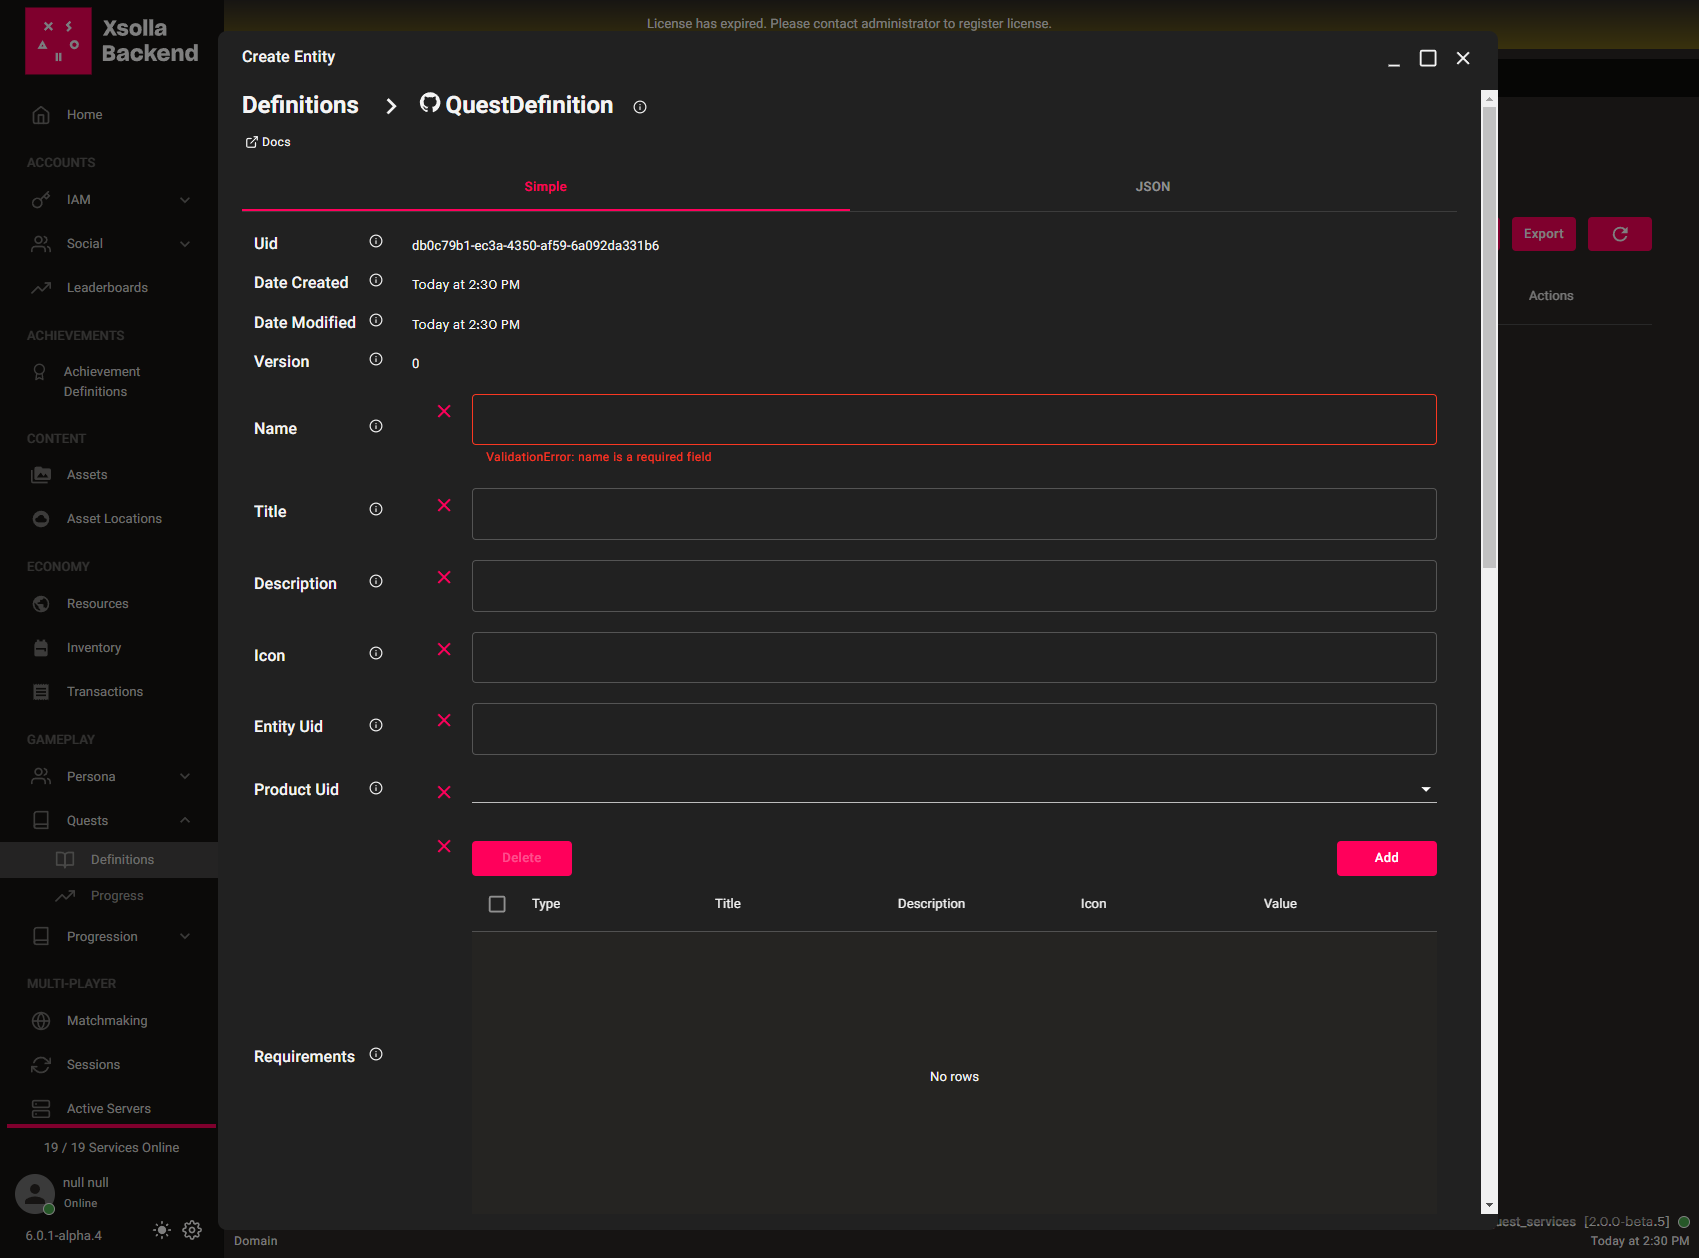
Task: Sort by Type column header
Action: pyautogui.click(x=546, y=904)
